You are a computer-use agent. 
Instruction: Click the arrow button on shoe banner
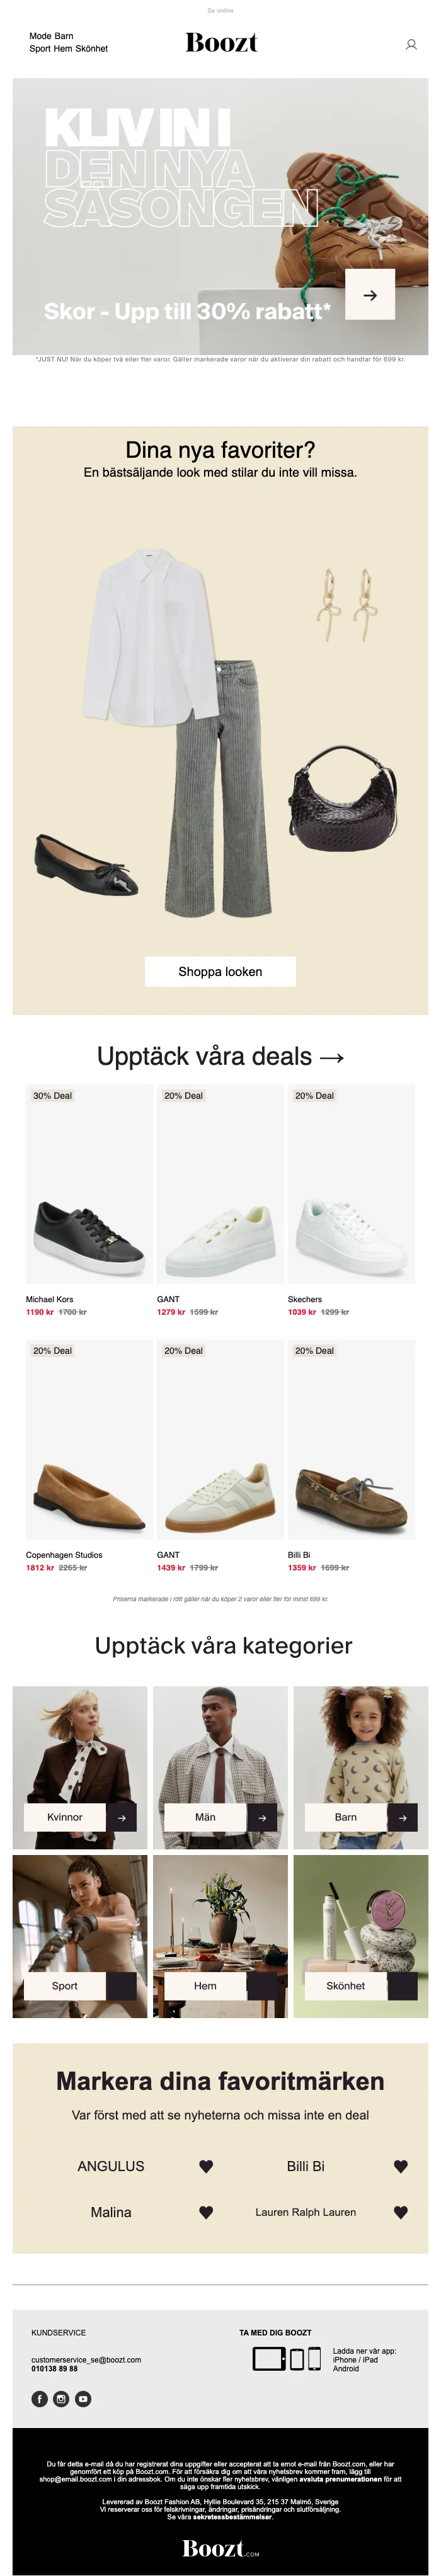click(370, 295)
